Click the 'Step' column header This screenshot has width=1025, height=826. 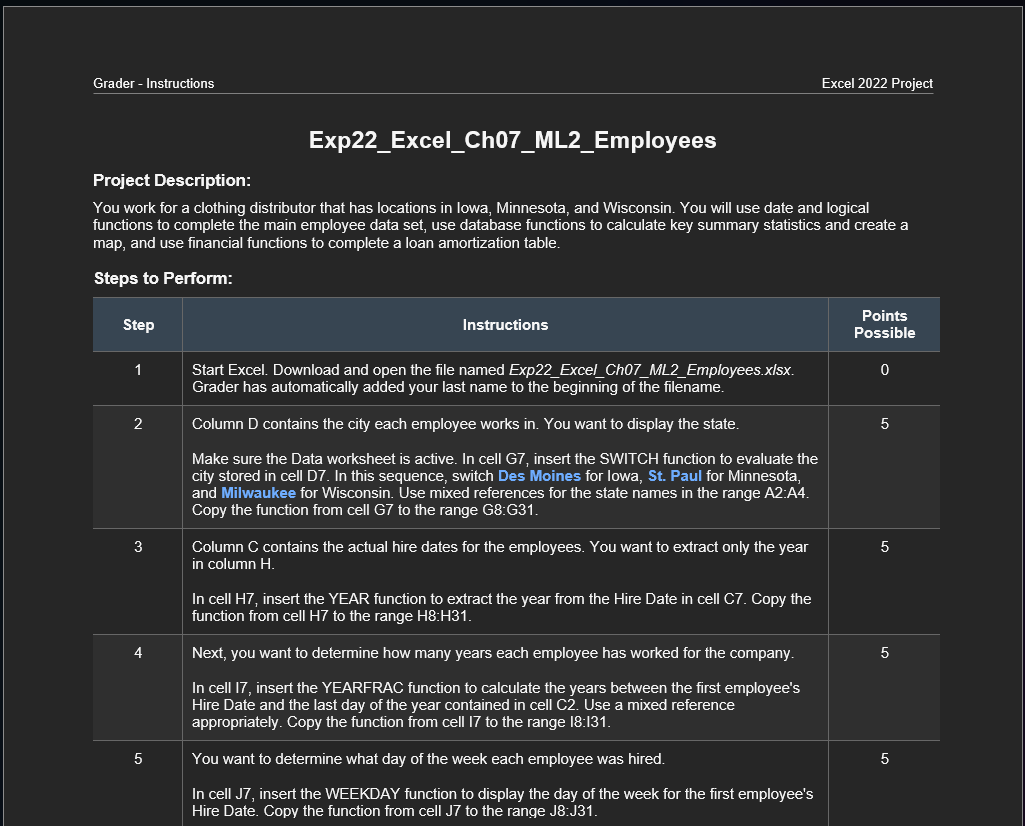coord(138,325)
